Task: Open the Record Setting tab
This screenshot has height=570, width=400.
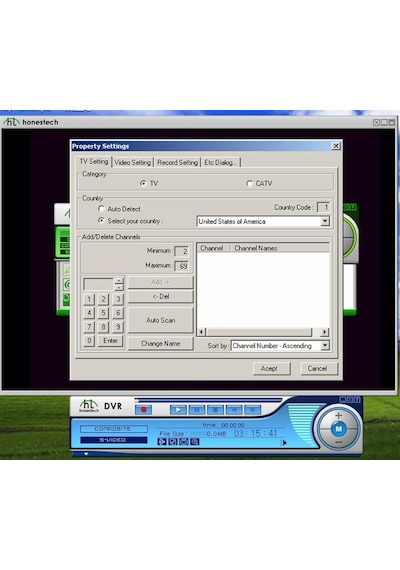Action: click(177, 162)
